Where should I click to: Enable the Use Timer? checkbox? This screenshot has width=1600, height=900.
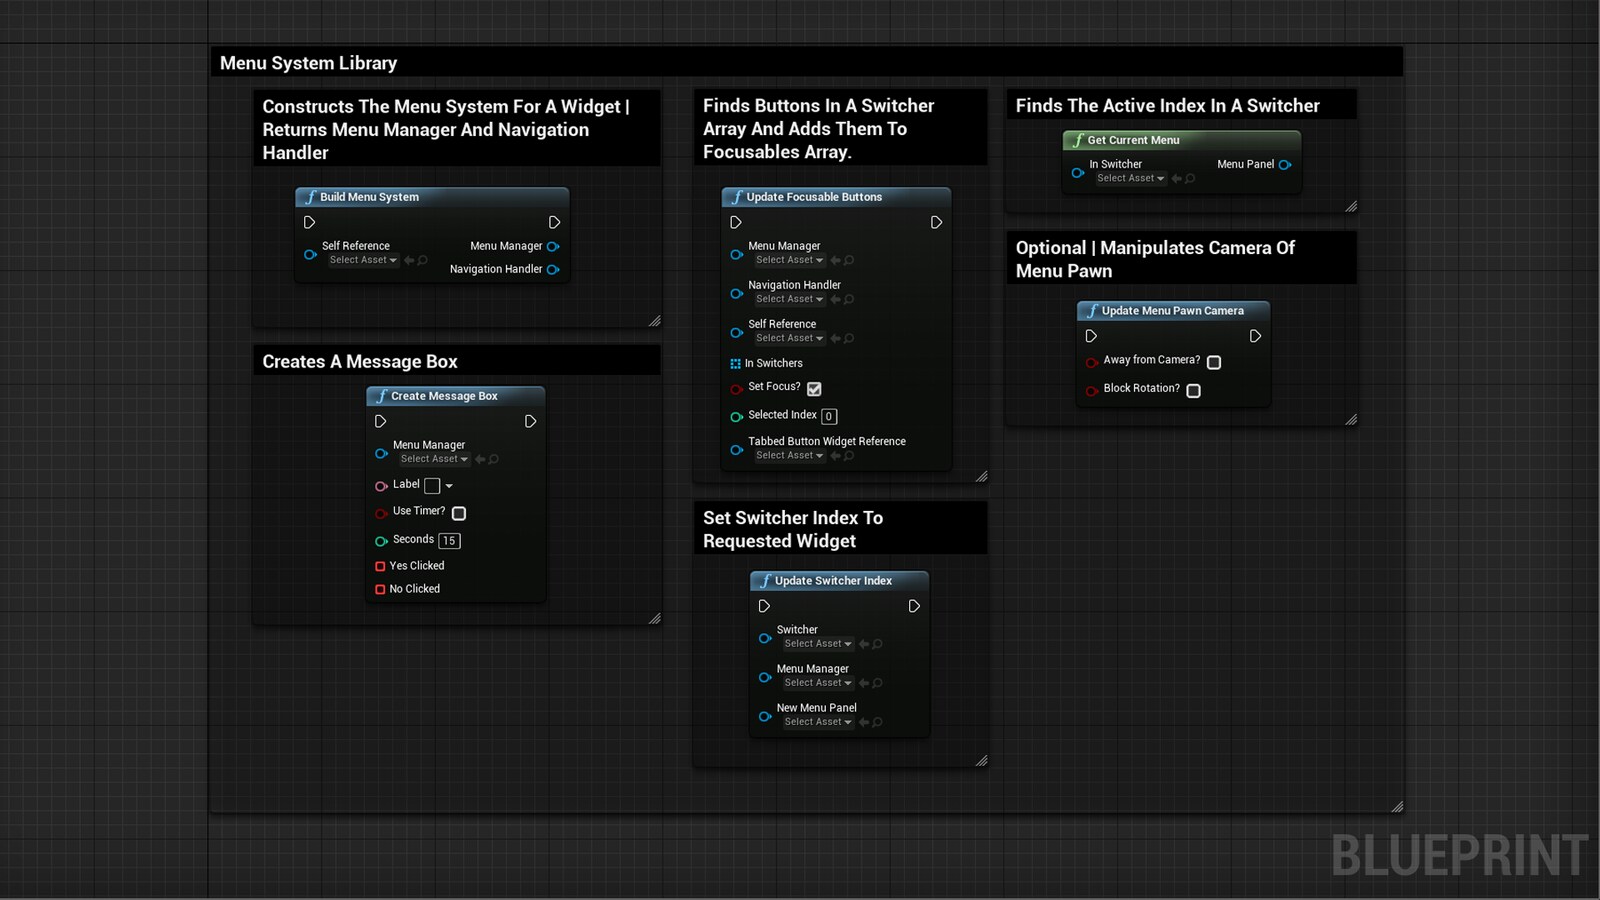[459, 513]
